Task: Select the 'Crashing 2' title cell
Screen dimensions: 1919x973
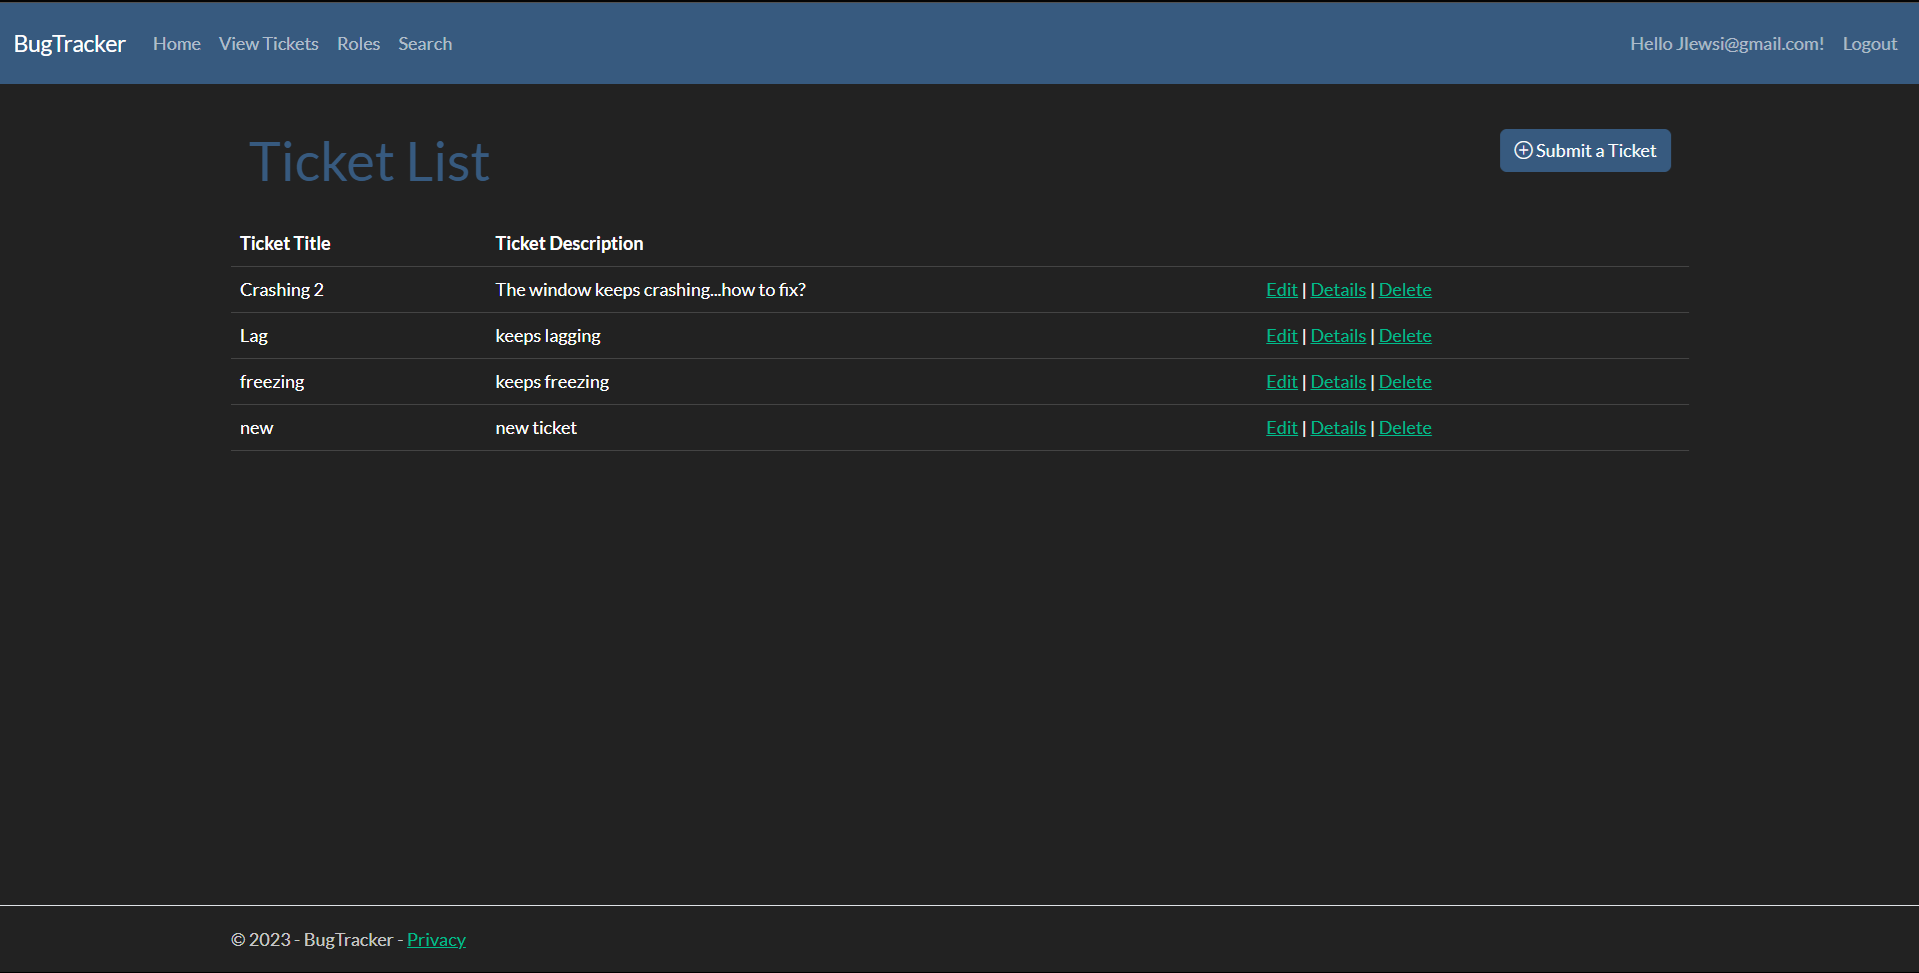Action: coord(282,290)
